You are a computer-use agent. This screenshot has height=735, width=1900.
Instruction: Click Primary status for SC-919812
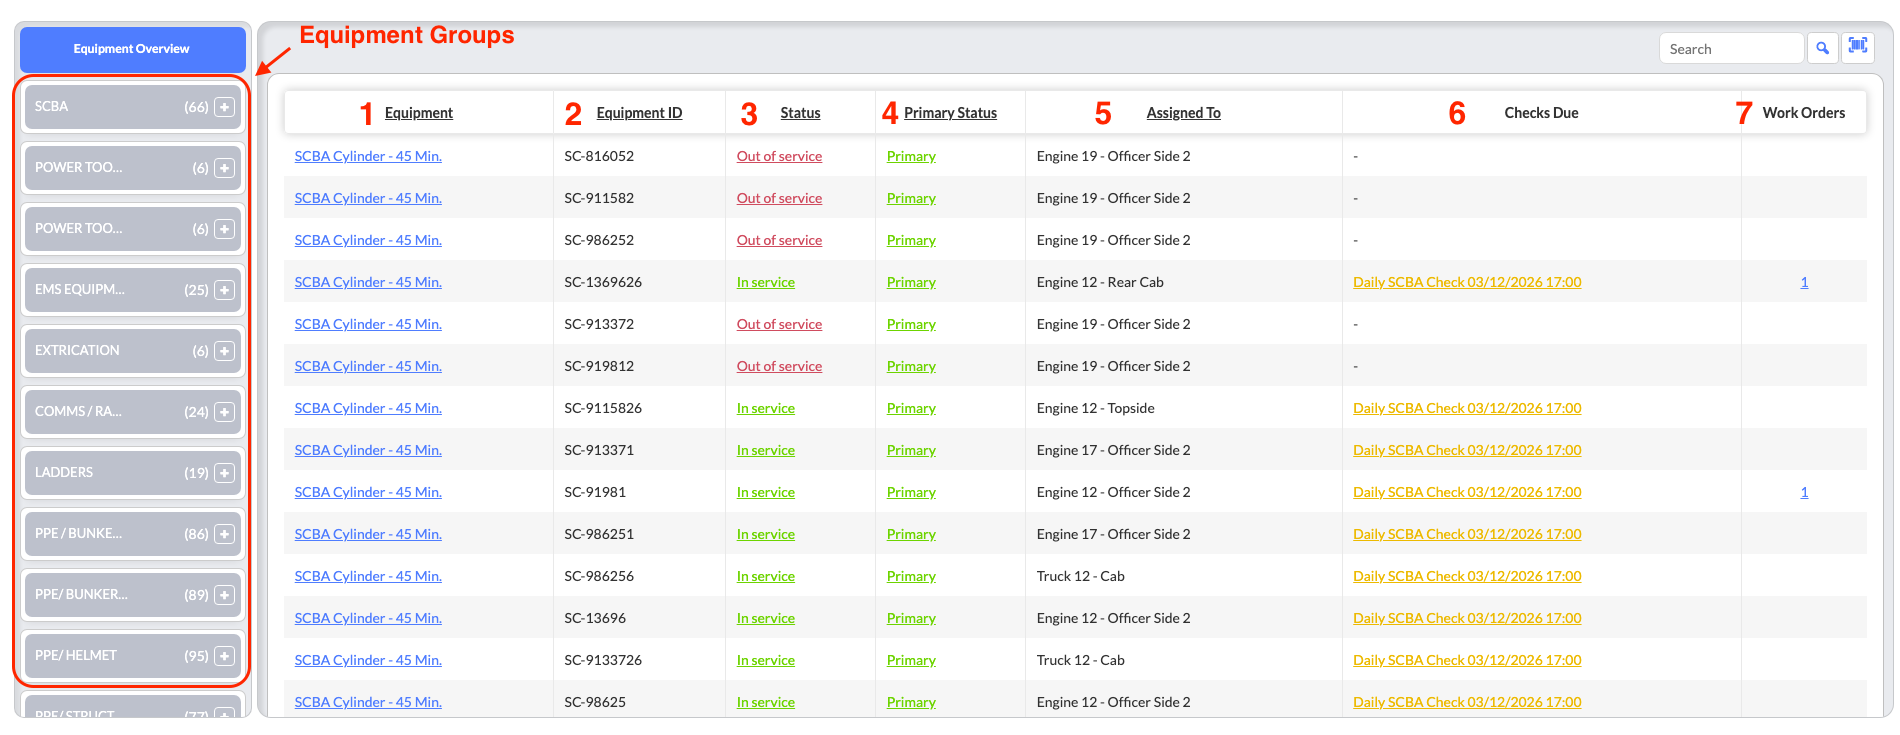[x=911, y=366]
